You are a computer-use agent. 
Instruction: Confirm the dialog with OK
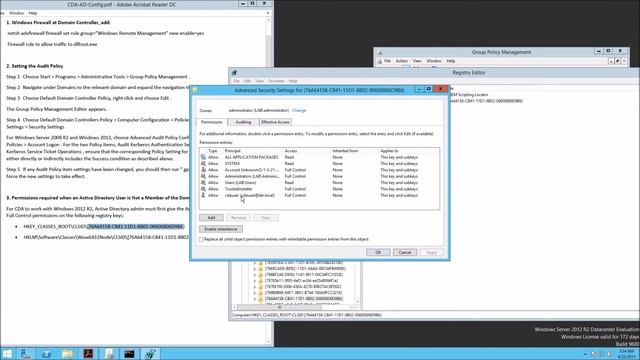(x=378, y=253)
